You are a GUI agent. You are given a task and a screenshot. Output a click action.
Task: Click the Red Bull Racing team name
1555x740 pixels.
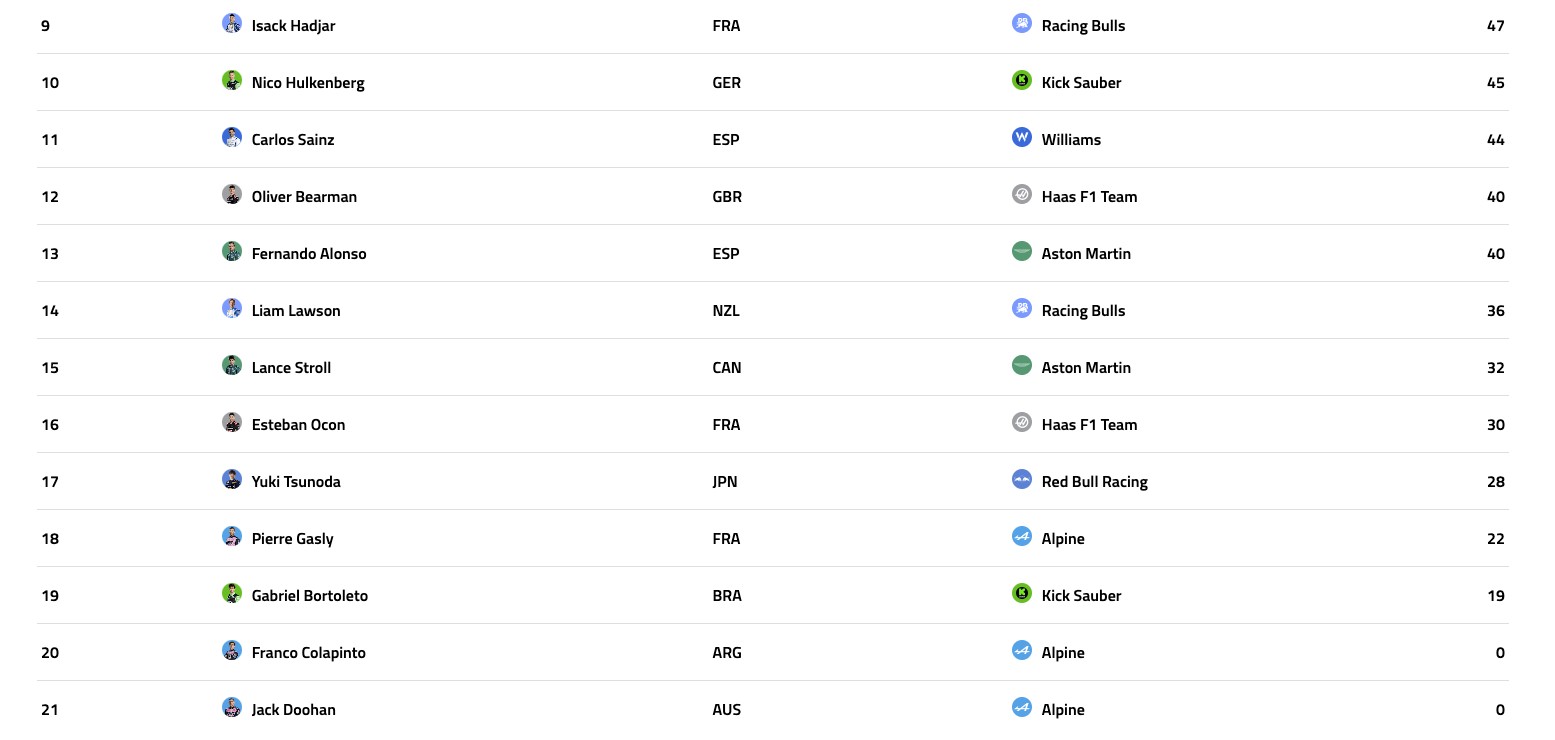coord(1094,482)
